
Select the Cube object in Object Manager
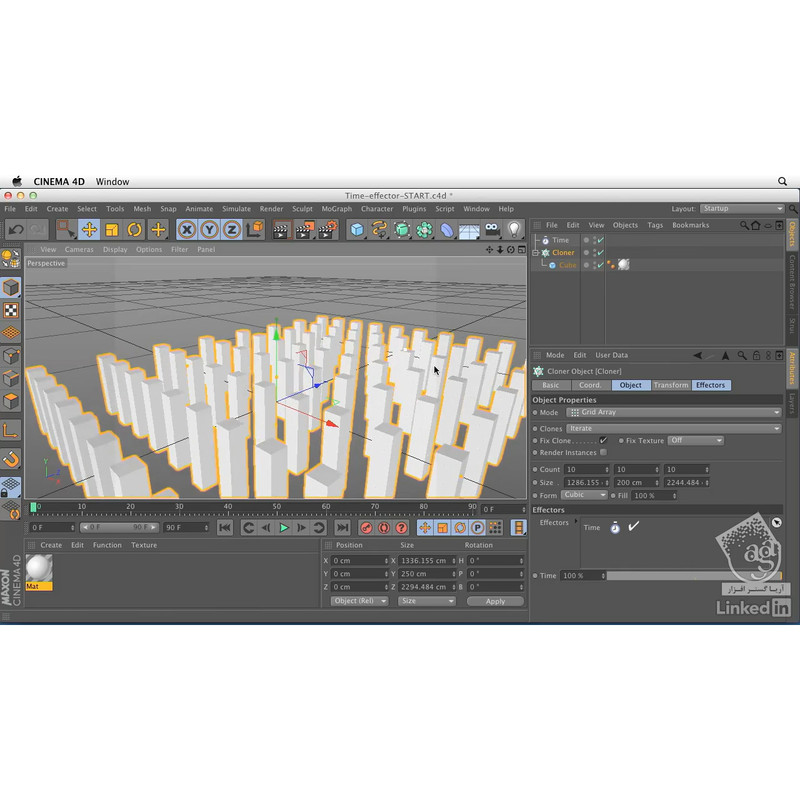[x=567, y=265]
